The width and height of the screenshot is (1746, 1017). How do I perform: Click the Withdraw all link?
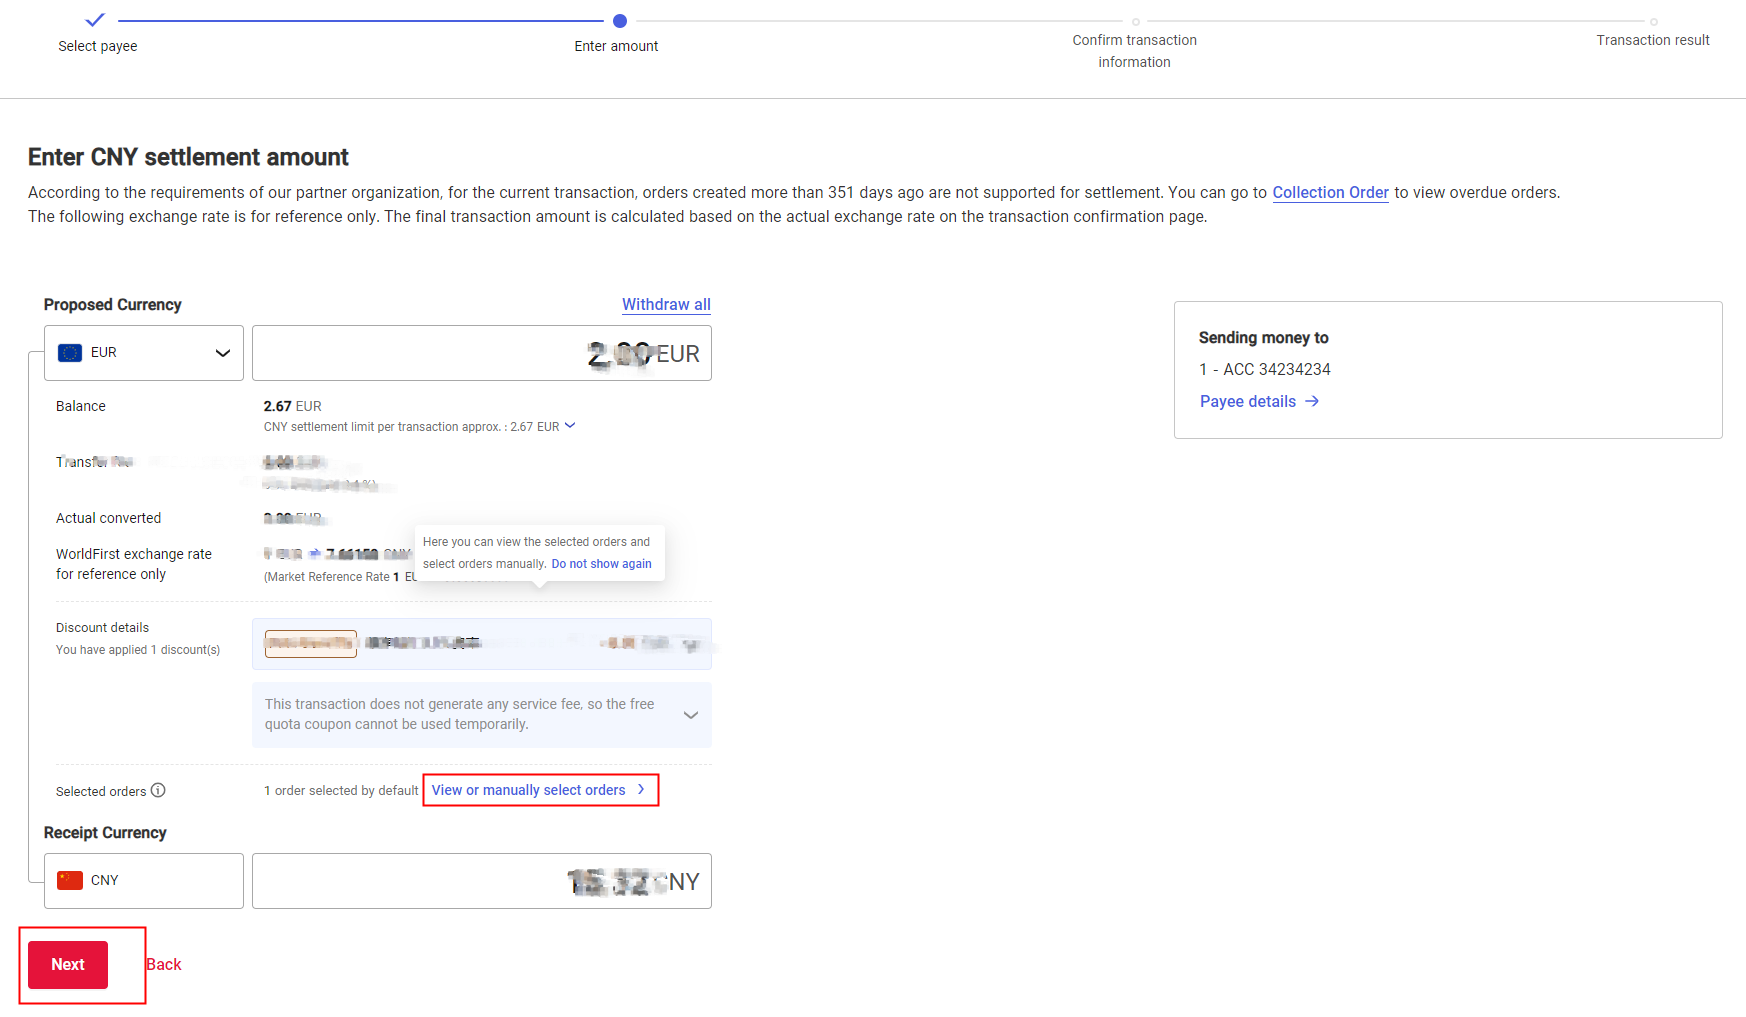(666, 304)
